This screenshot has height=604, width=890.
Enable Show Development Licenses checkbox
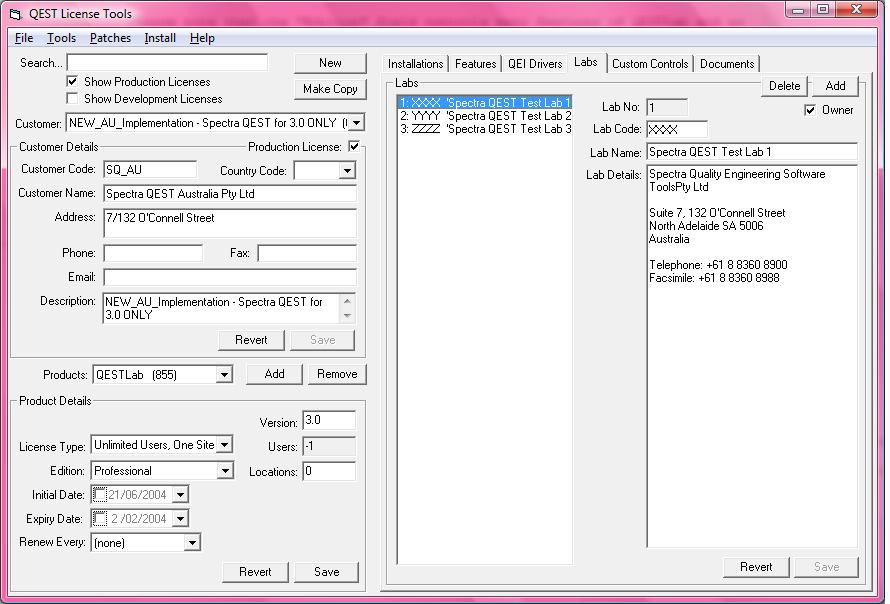72,99
